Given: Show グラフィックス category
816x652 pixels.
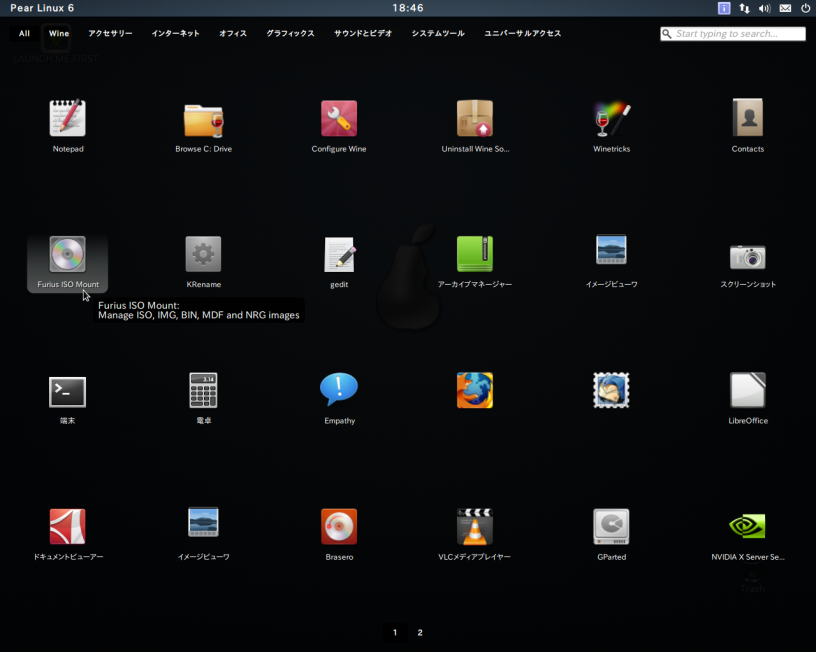Looking at the screenshot, I should coord(290,33).
